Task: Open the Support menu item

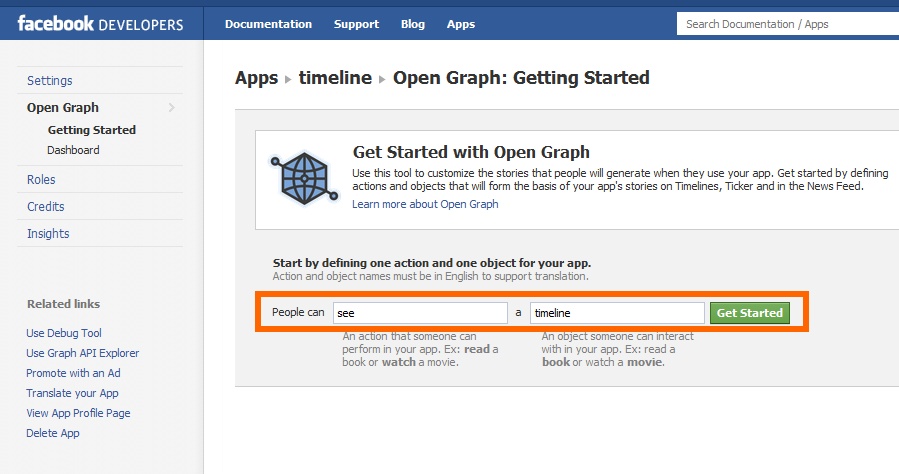Action: pyautogui.click(x=357, y=24)
